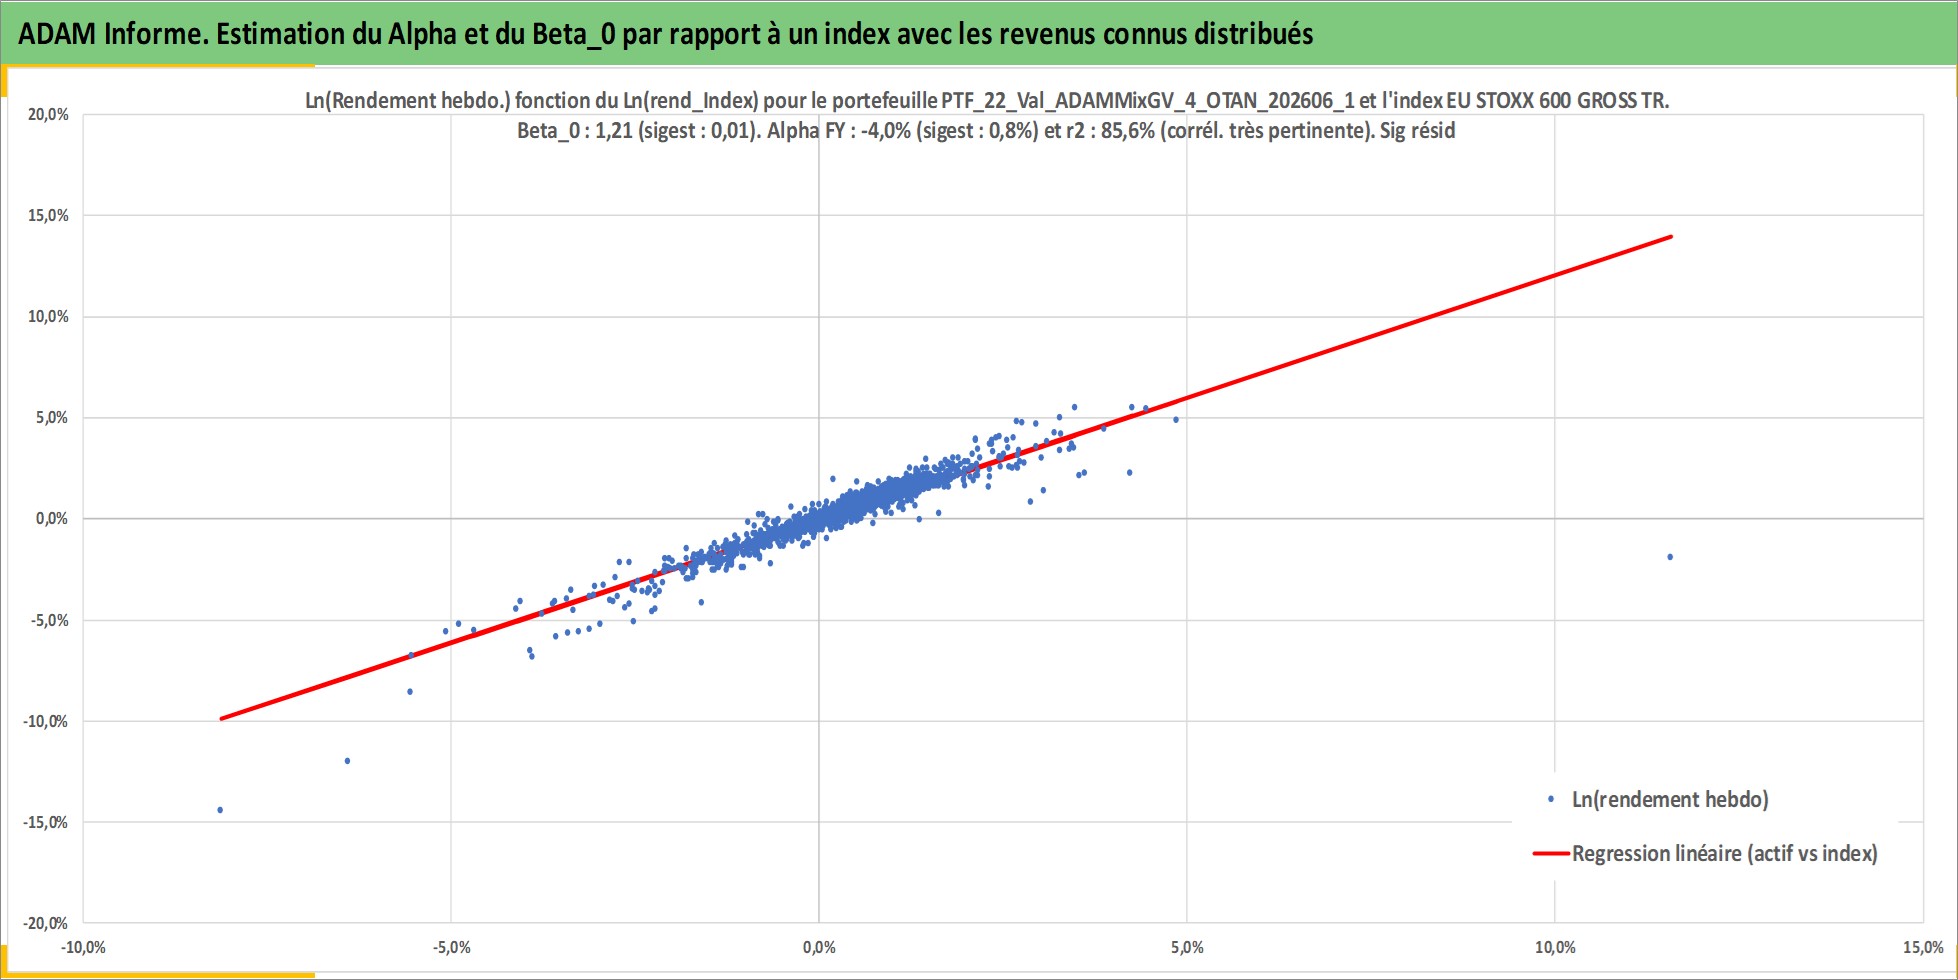Click the "15,0%" horizontal axis label
Viewport: 1958px width, 980px height.
tap(1923, 948)
